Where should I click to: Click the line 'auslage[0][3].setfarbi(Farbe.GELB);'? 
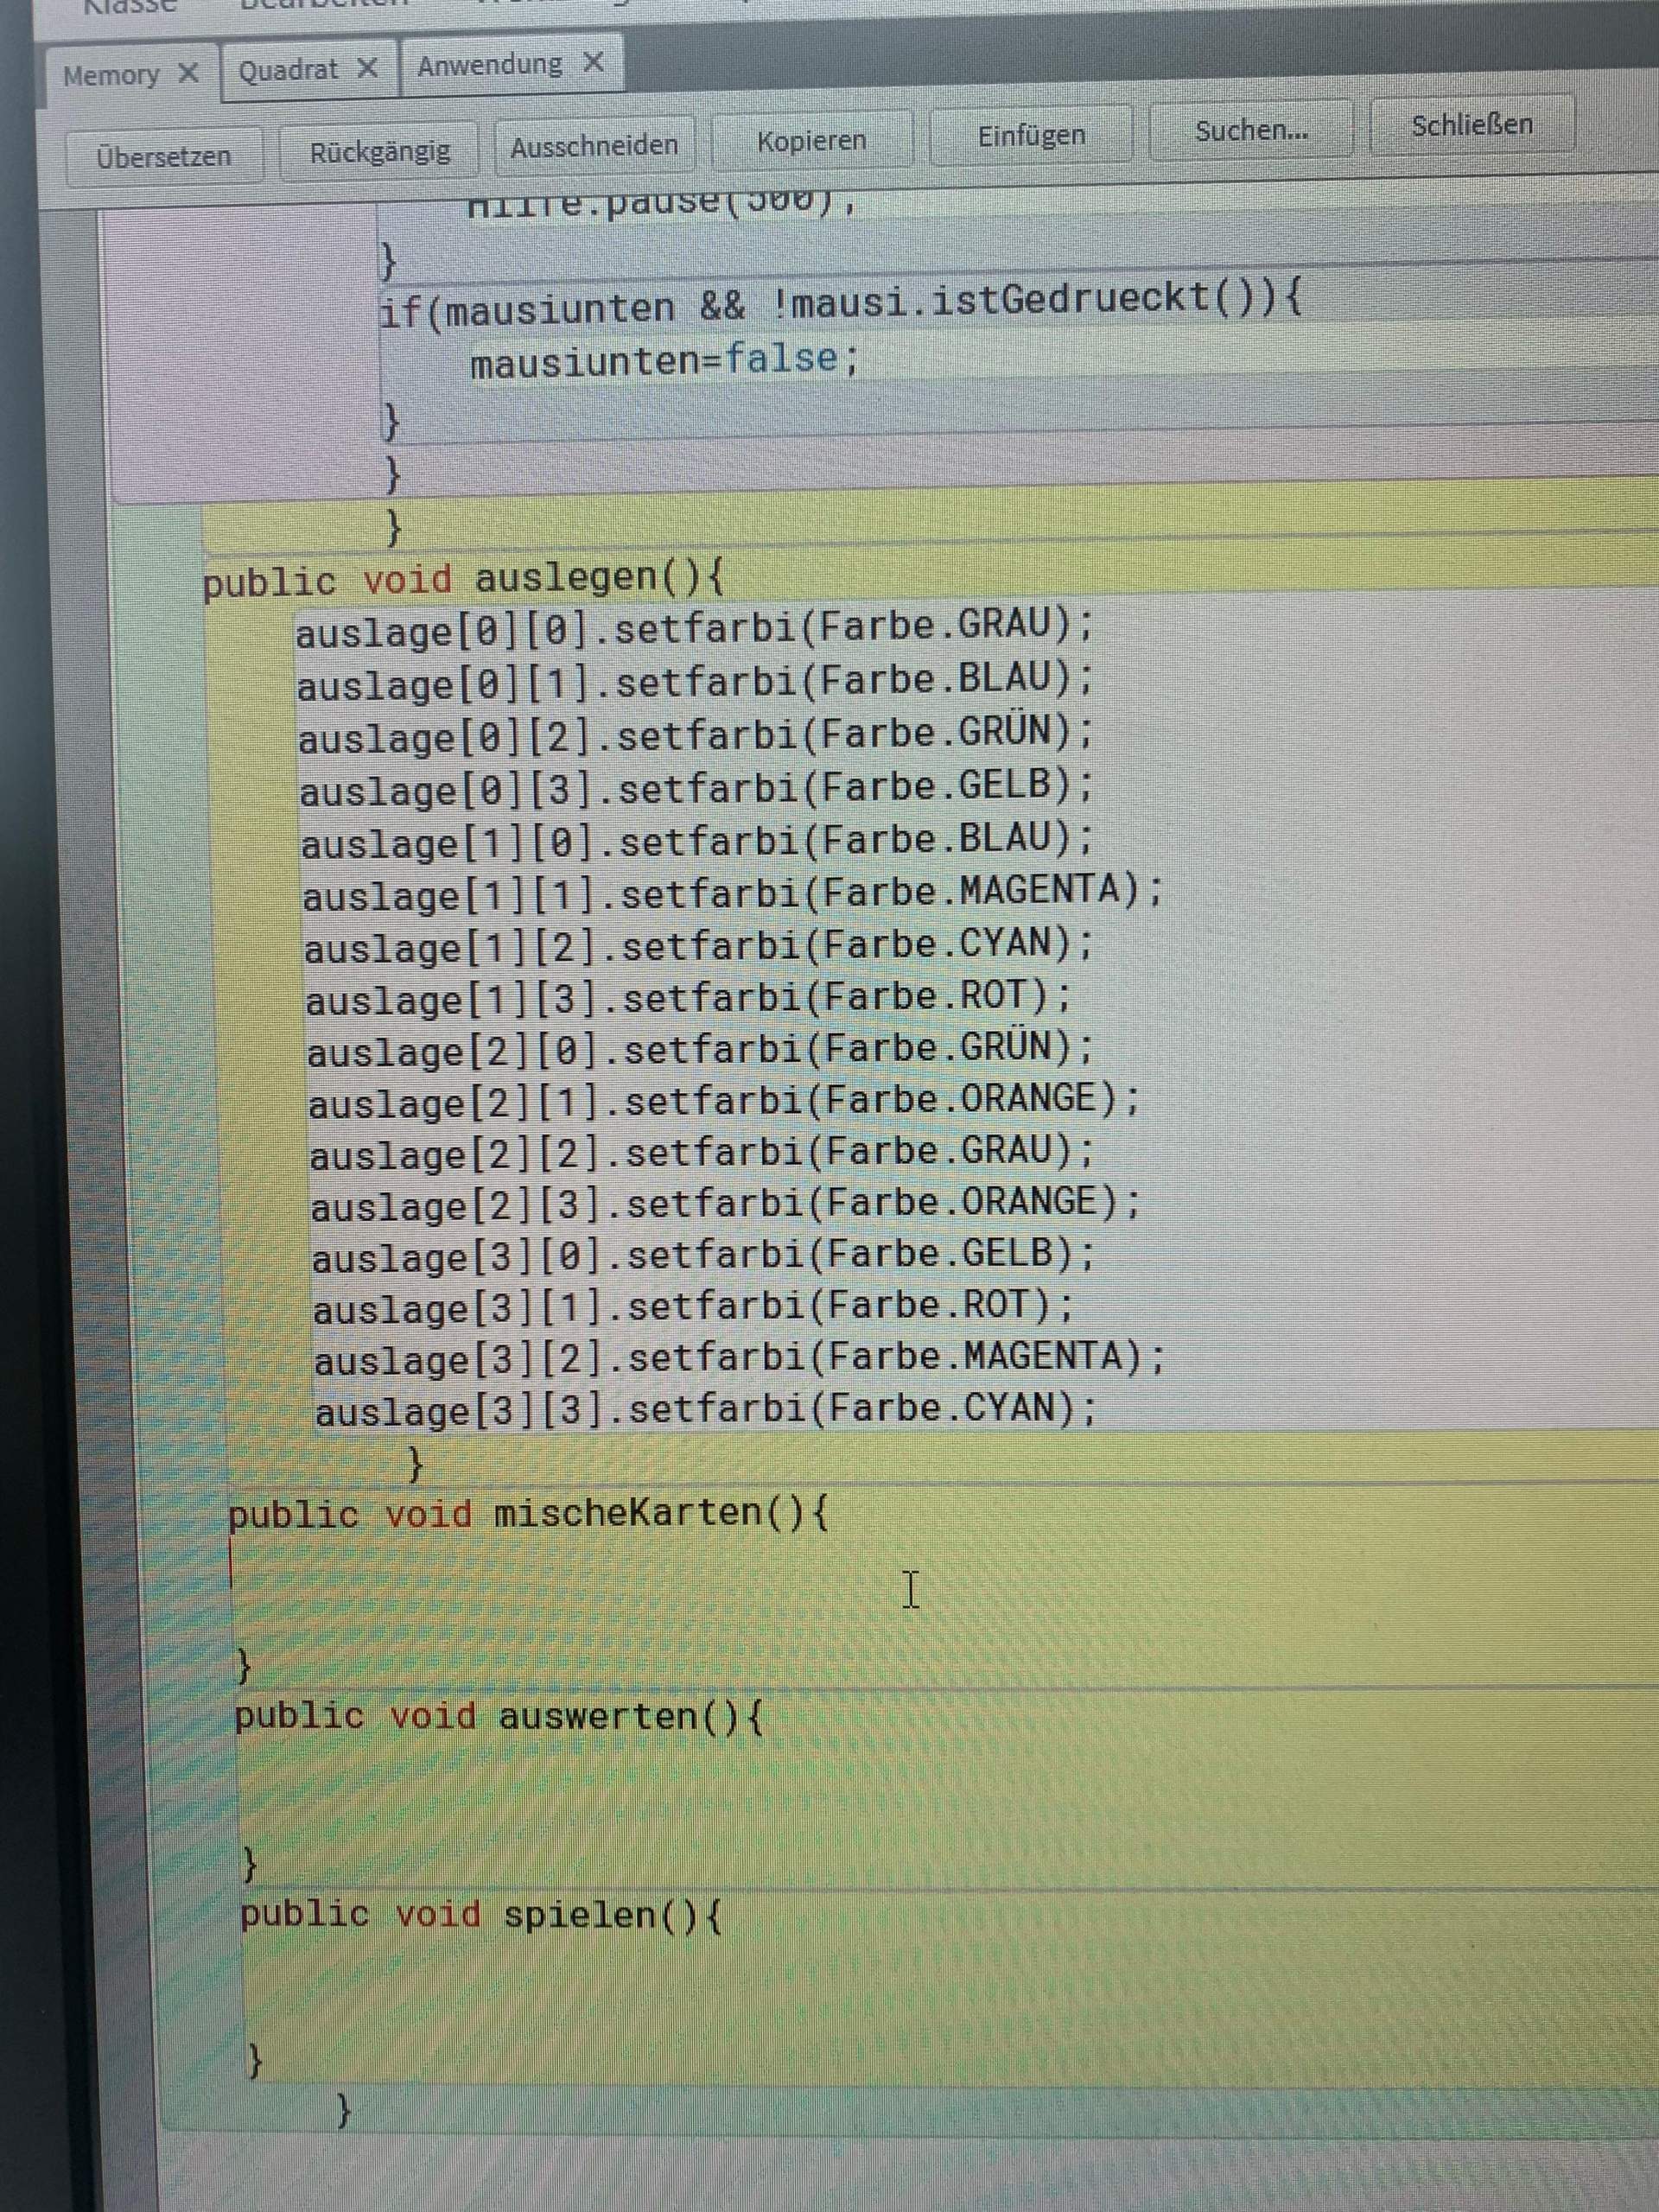point(698,788)
